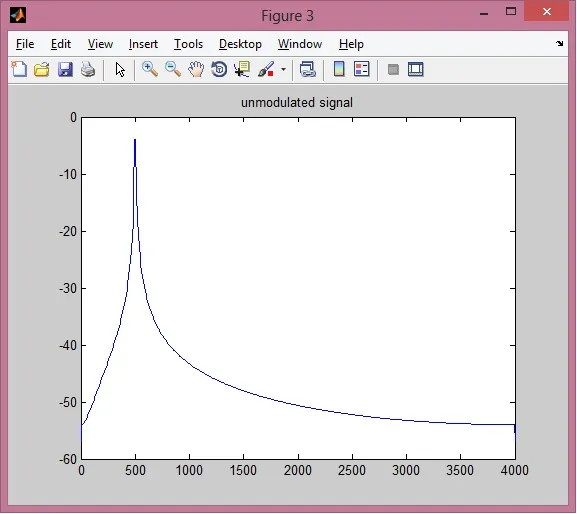Select the Zoom Out magnifier tool

pos(173,69)
